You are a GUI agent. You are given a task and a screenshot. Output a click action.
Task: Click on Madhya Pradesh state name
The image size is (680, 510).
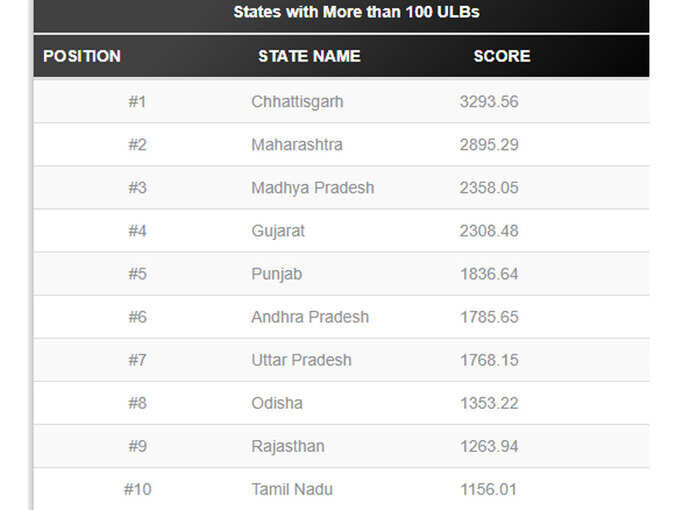[313, 188]
